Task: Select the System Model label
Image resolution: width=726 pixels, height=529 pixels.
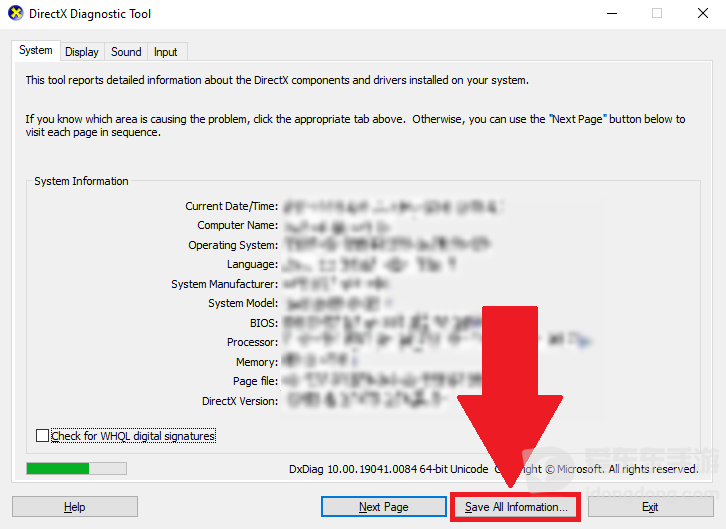Action: pos(243,303)
